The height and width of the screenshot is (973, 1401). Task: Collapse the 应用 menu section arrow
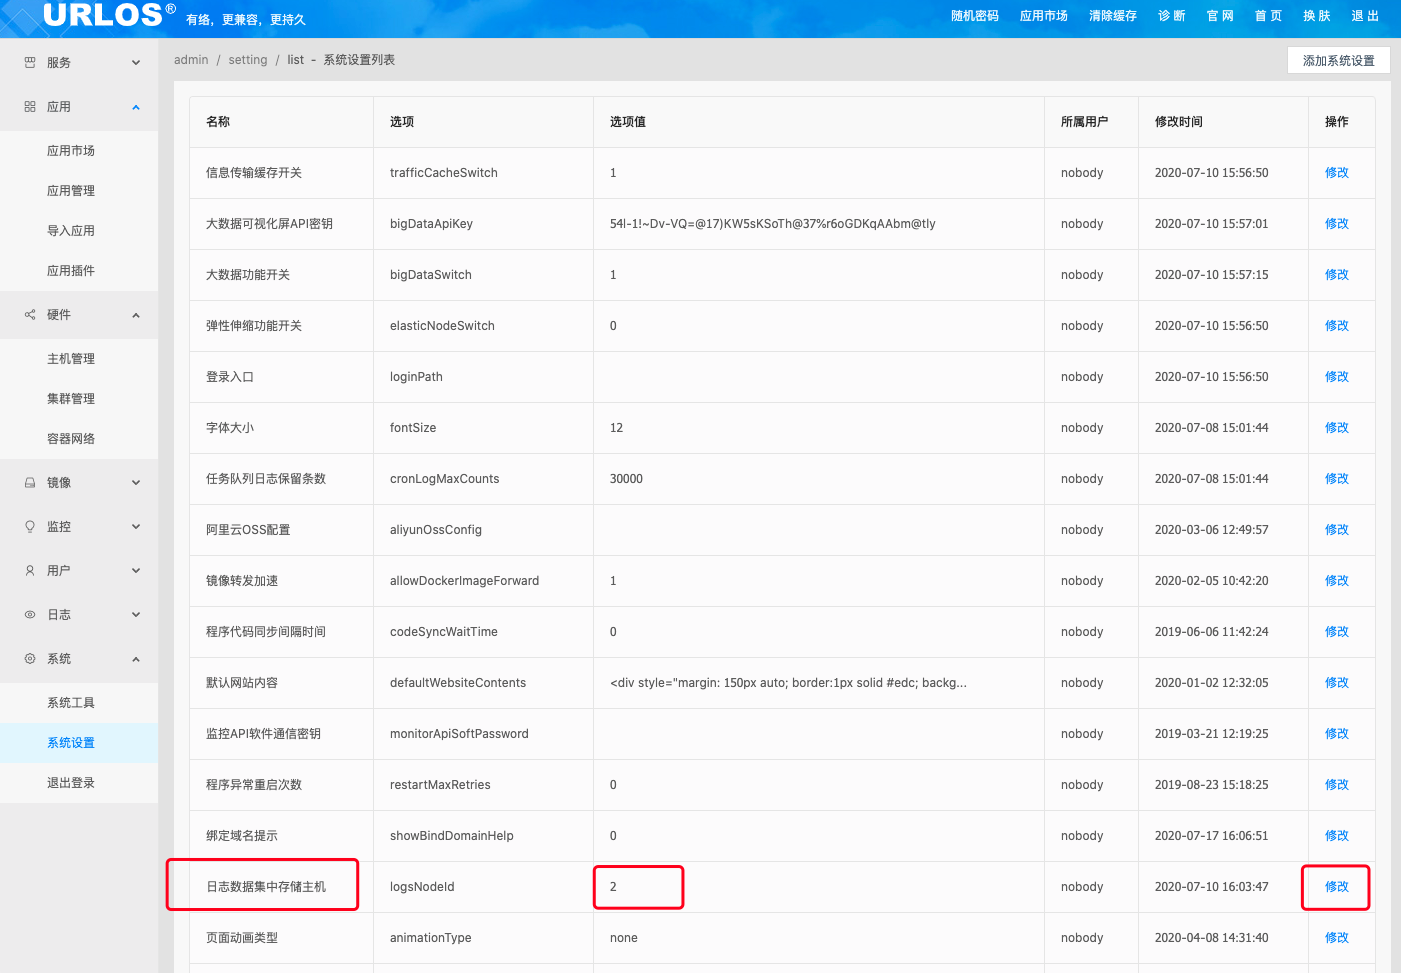point(136,107)
